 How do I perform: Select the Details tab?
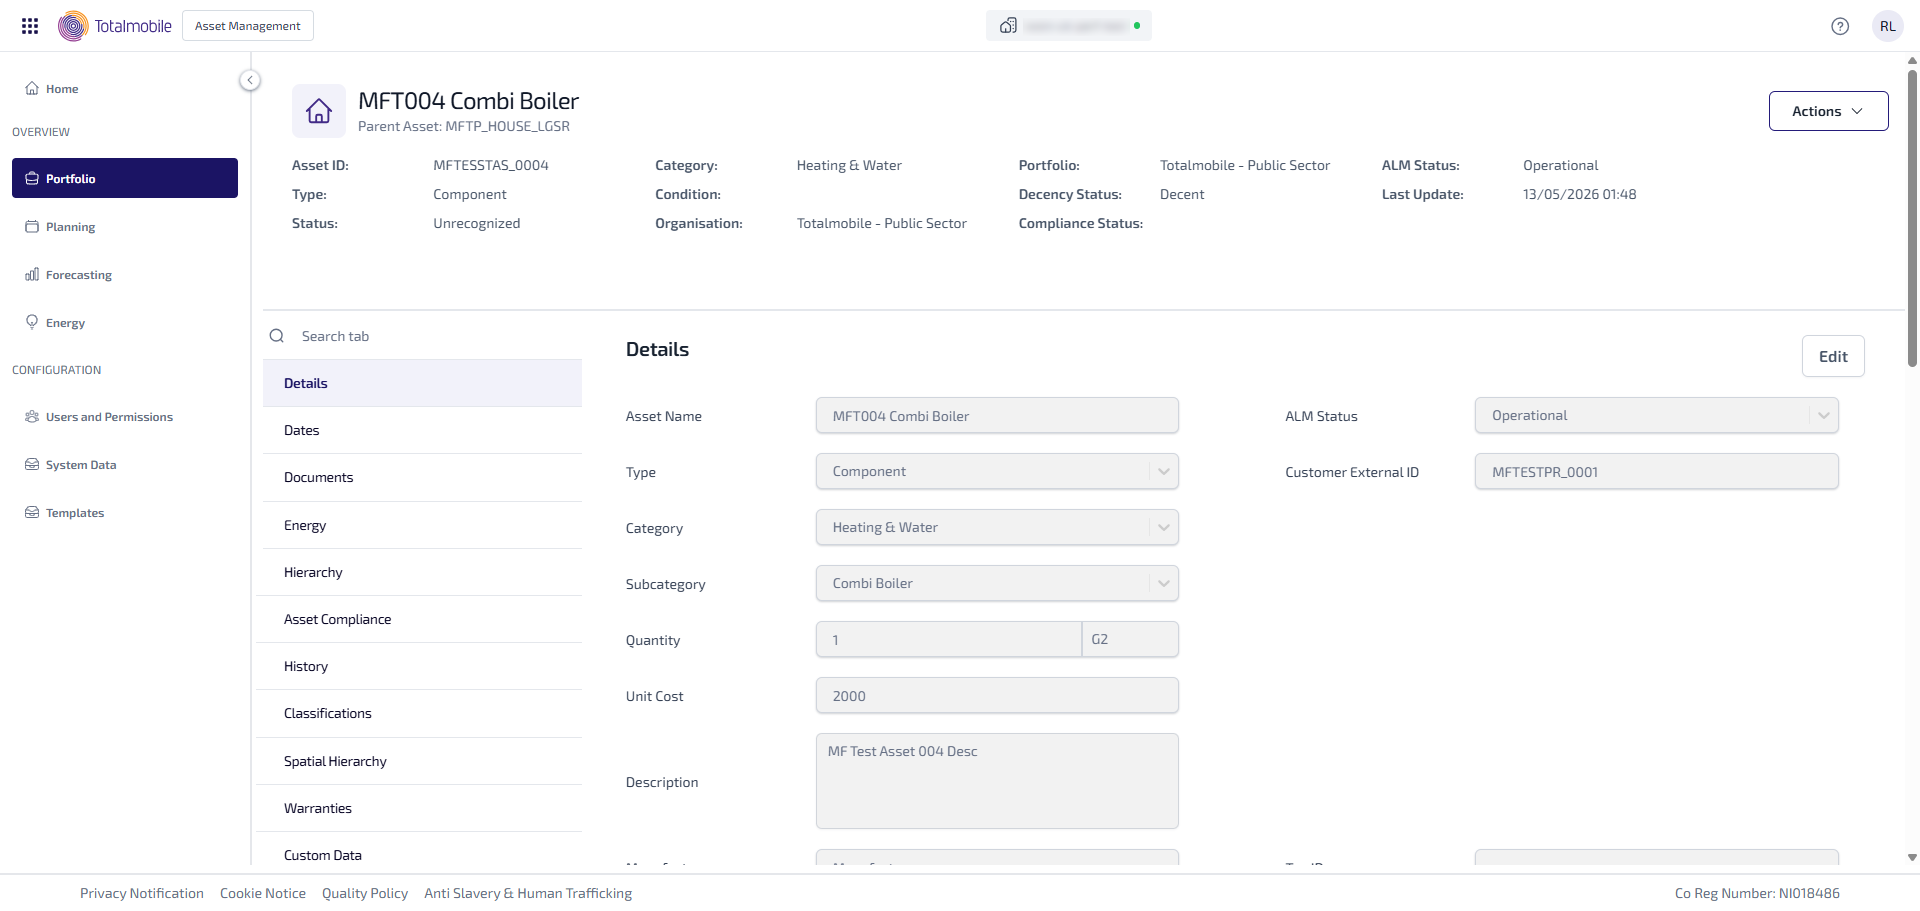point(422,383)
